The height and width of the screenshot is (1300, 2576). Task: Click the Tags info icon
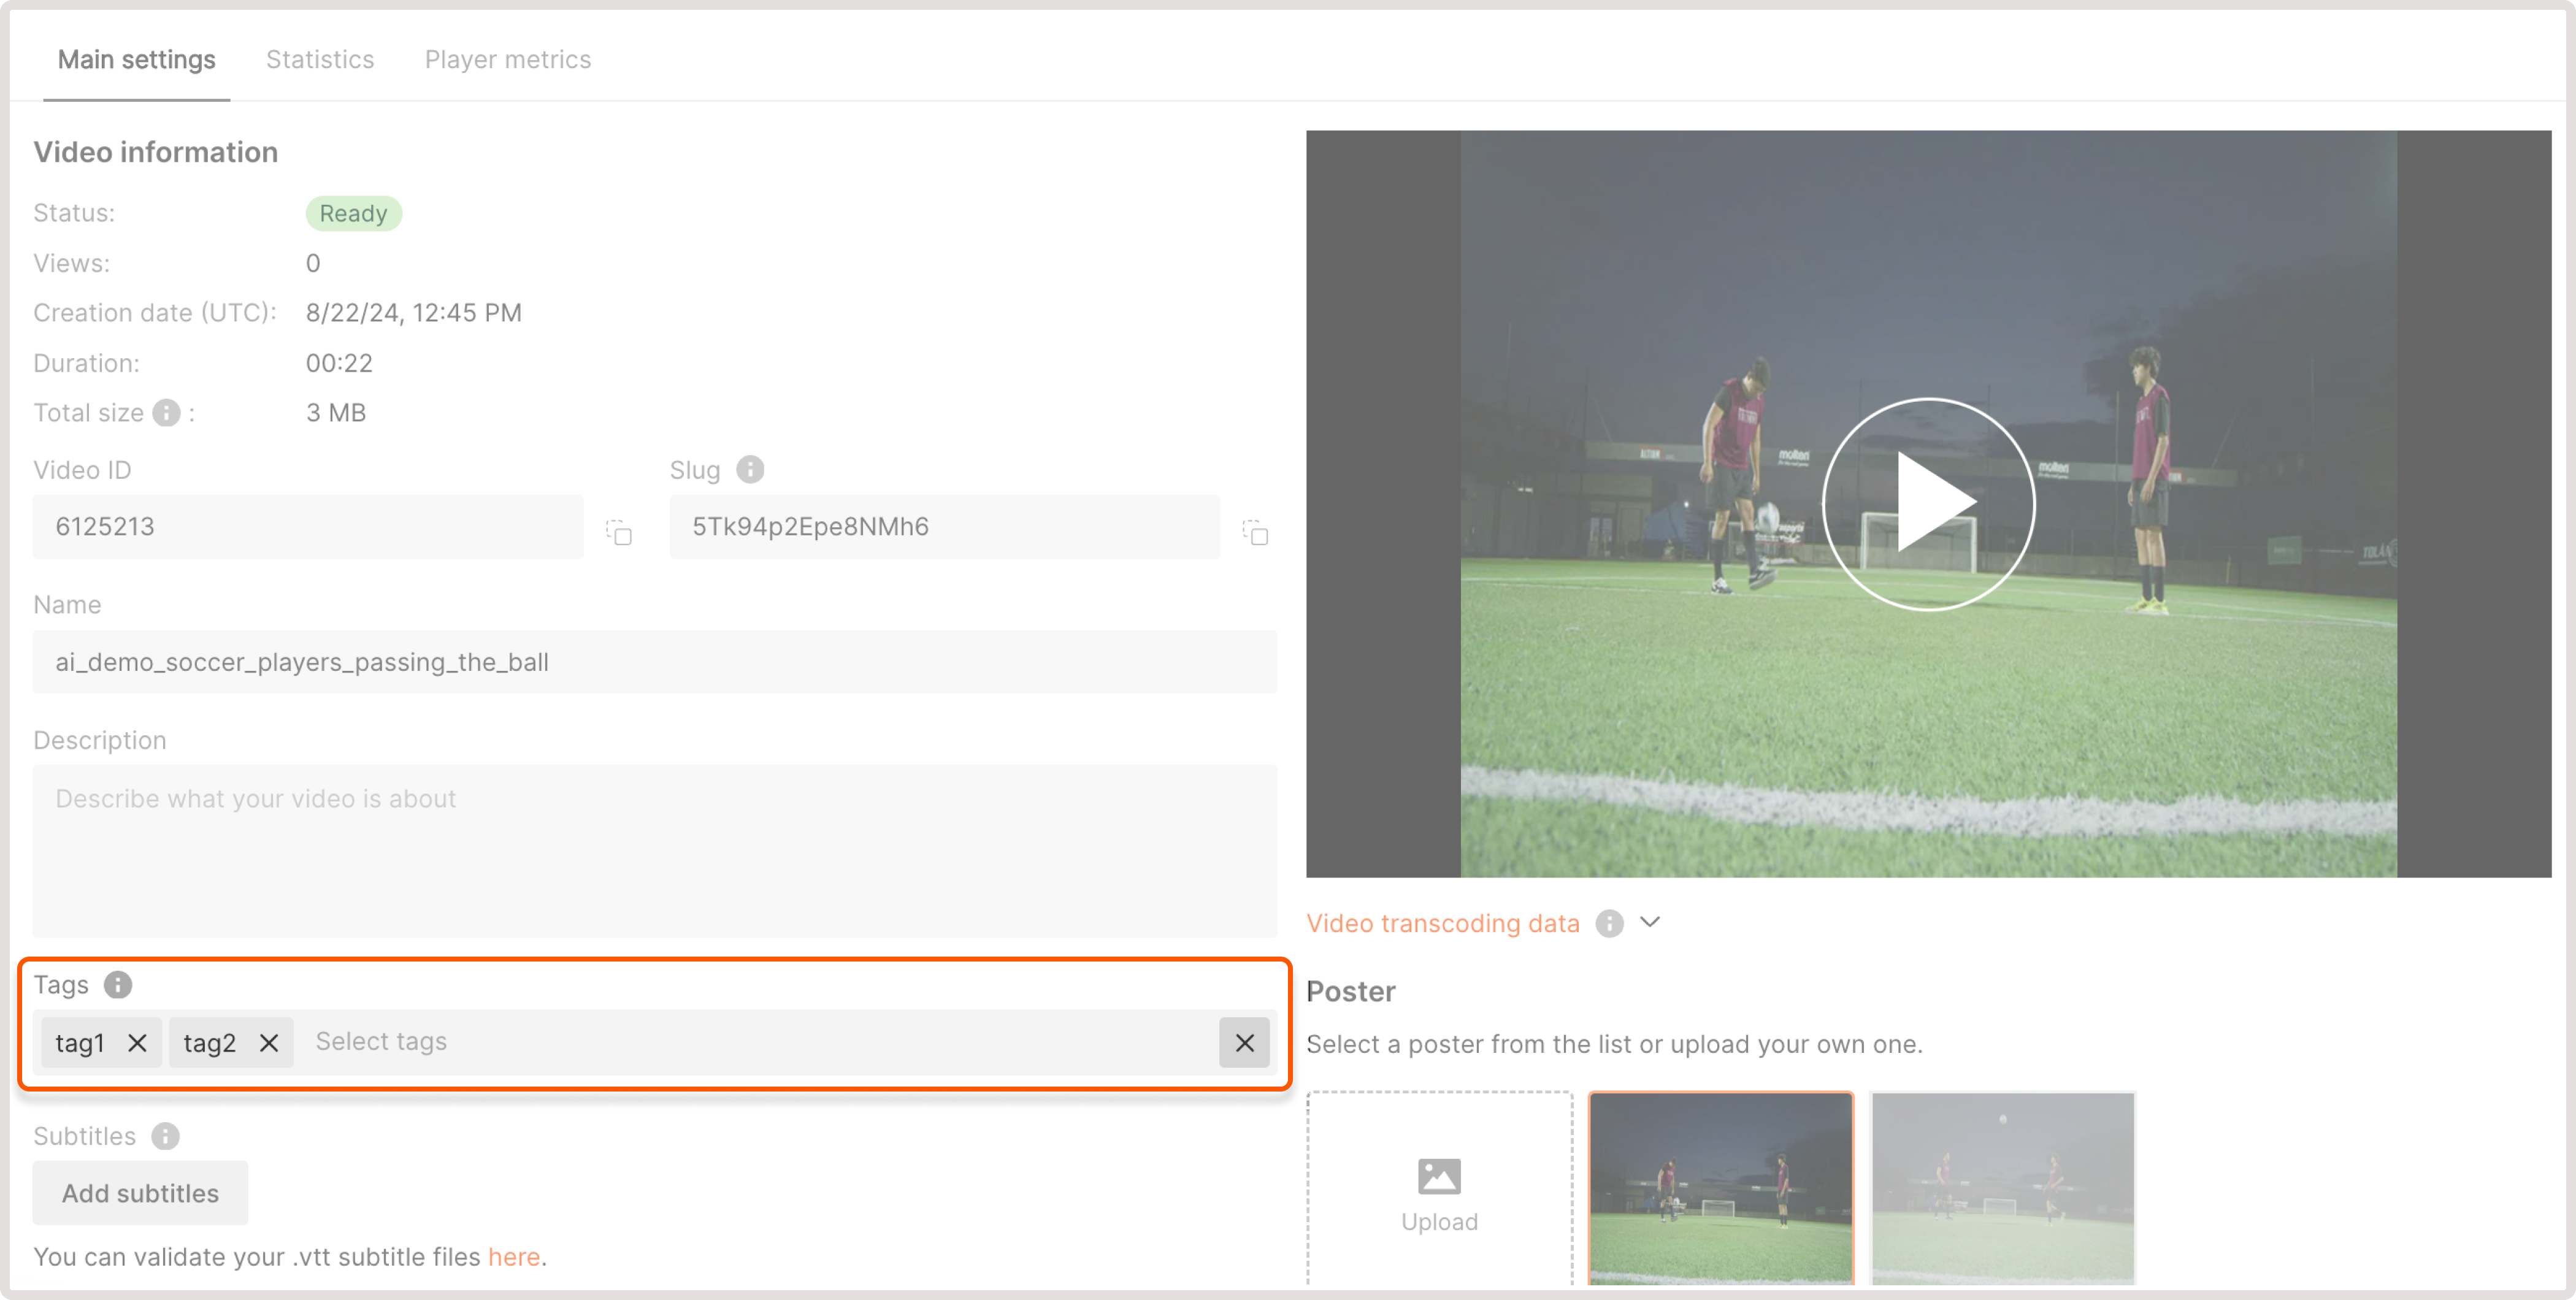(118, 985)
